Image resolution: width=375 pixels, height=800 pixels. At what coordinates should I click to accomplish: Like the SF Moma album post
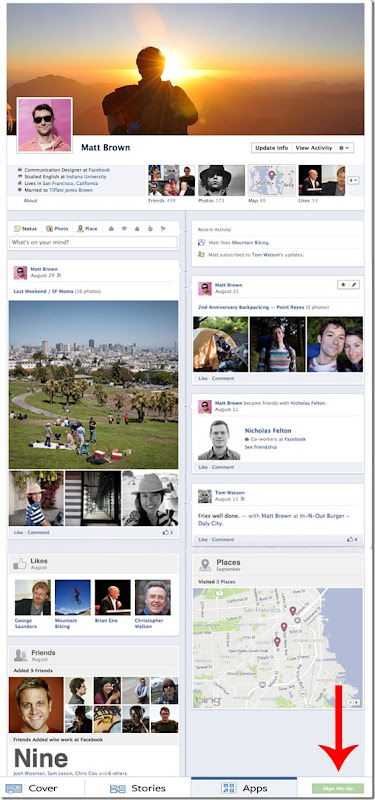point(18,533)
